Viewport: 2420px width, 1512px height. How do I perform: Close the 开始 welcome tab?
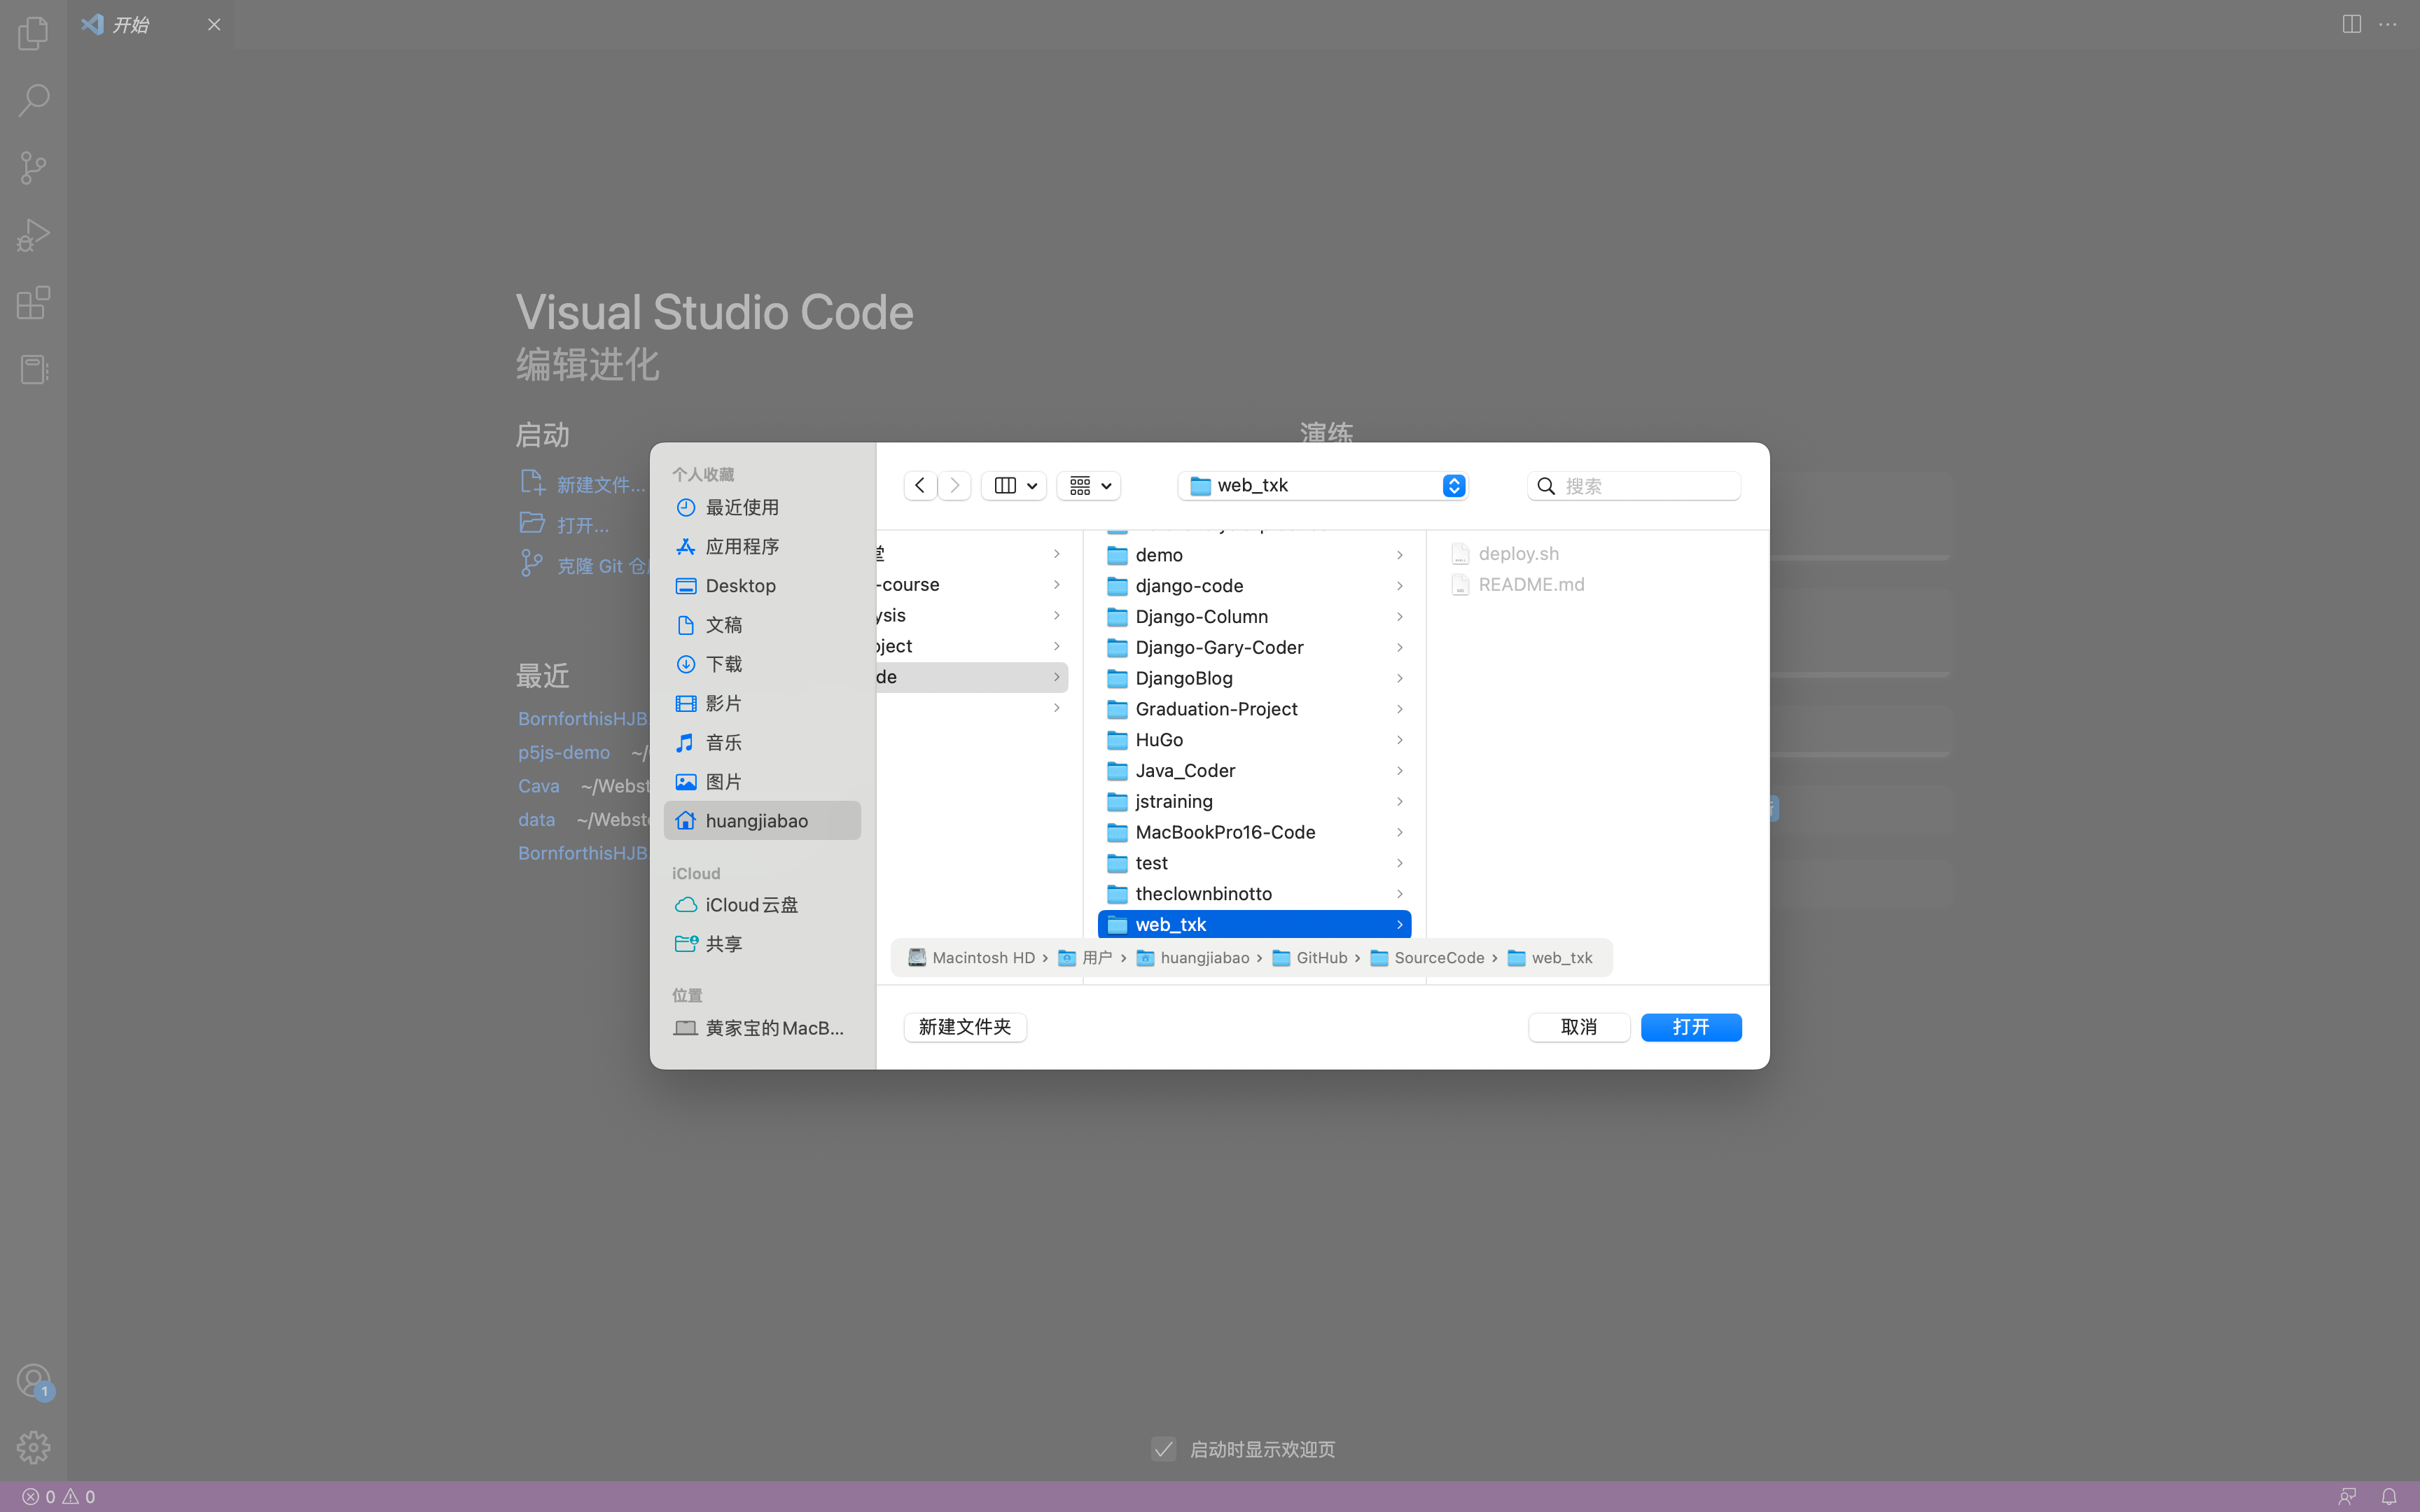click(x=214, y=24)
